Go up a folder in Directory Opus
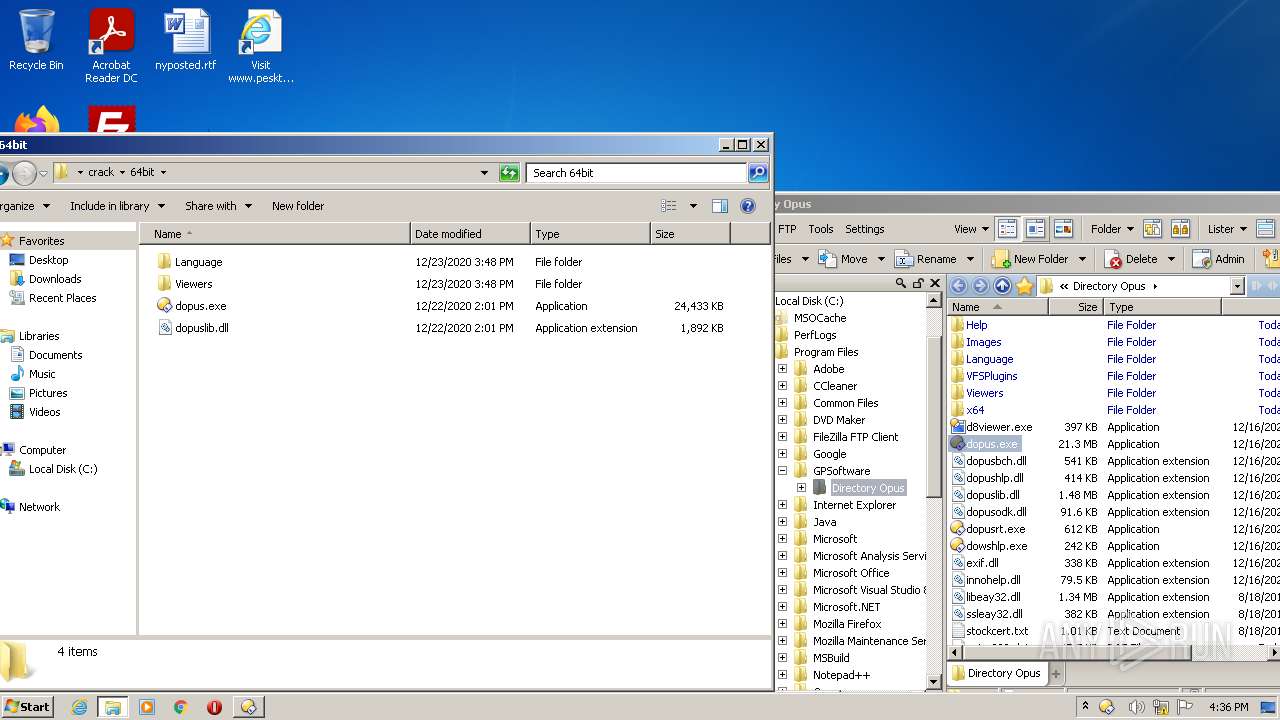This screenshot has height=720, width=1280. (x=1002, y=286)
